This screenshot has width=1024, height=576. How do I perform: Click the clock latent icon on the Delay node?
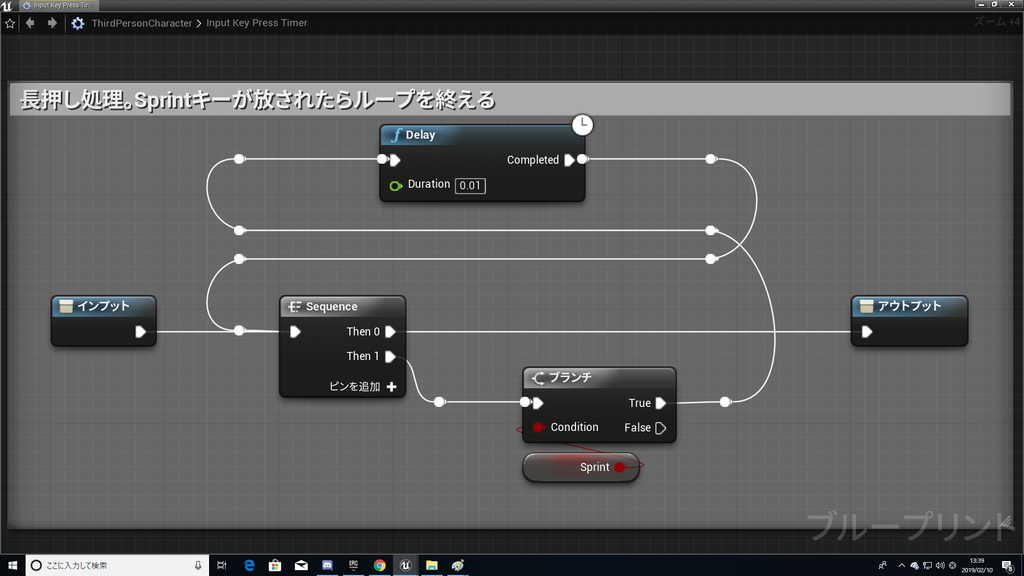point(582,125)
